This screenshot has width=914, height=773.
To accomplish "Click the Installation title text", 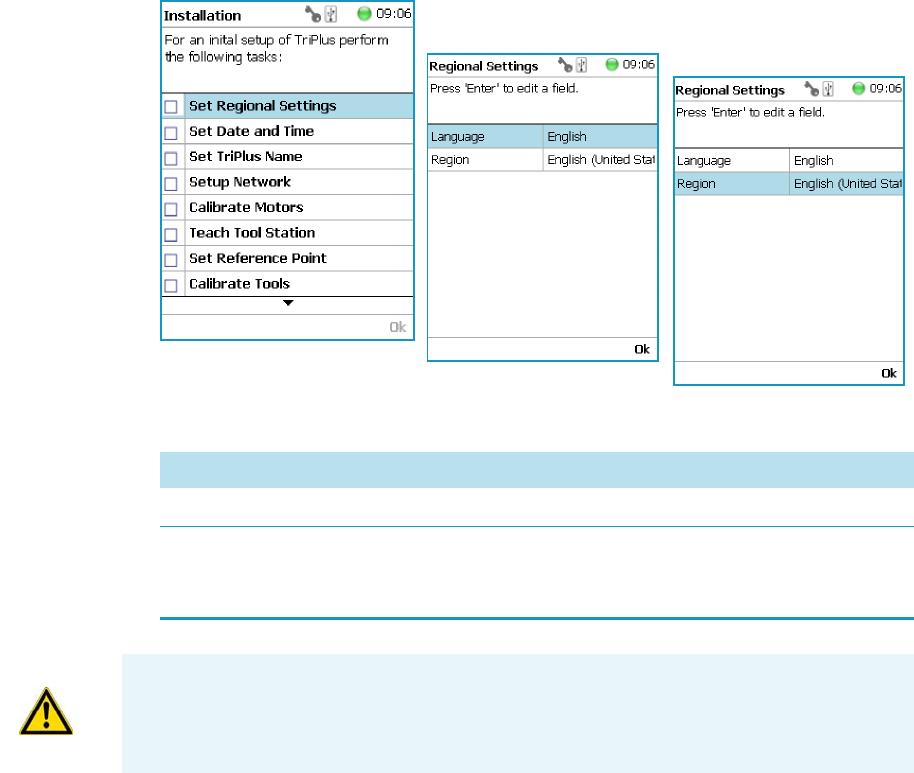I will tap(202, 16).
